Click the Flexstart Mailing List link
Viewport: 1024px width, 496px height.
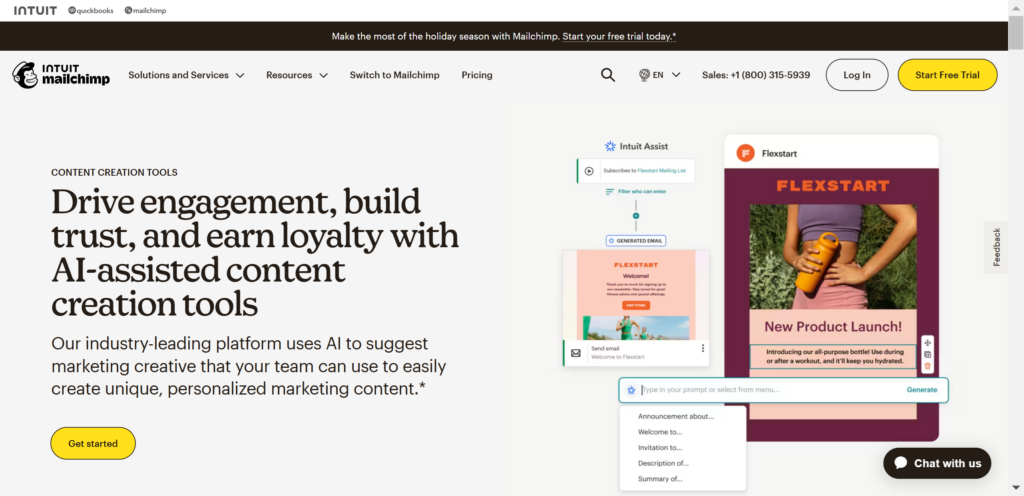click(x=662, y=171)
